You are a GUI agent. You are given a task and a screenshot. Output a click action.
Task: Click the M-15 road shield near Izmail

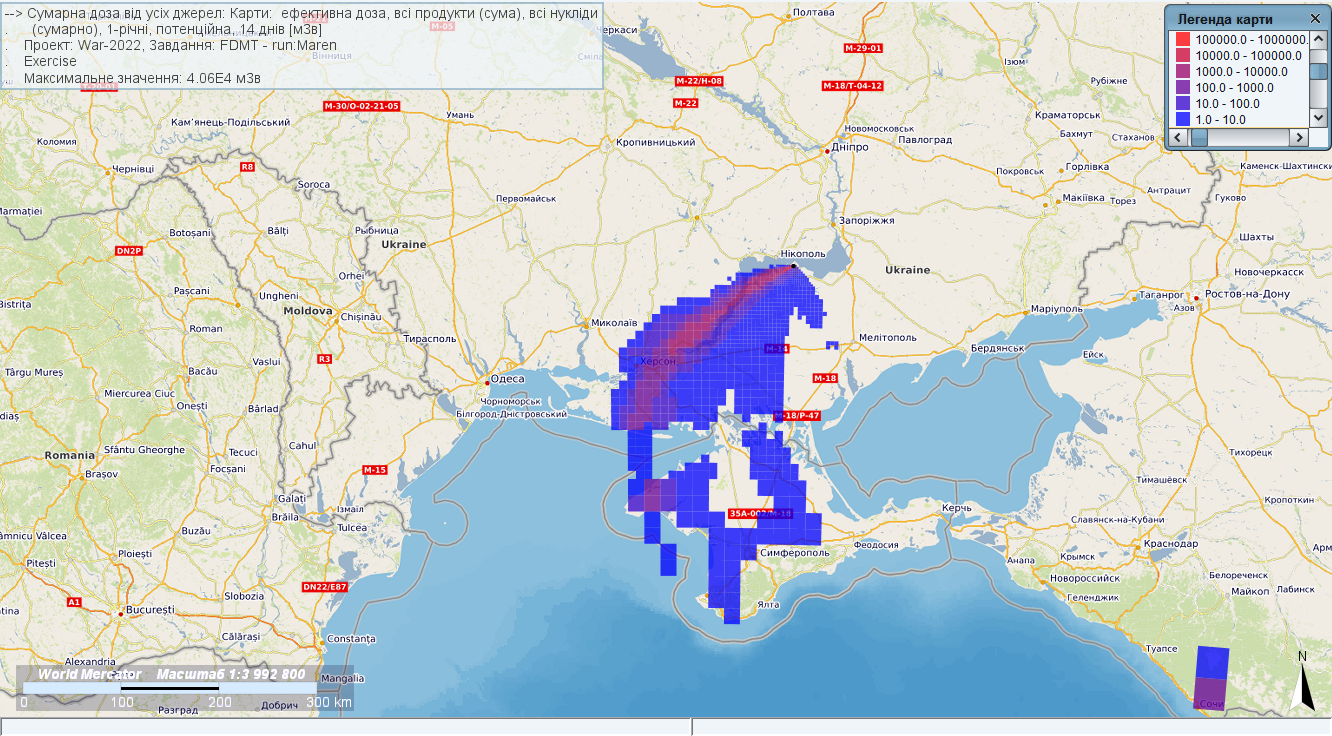[x=375, y=470]
